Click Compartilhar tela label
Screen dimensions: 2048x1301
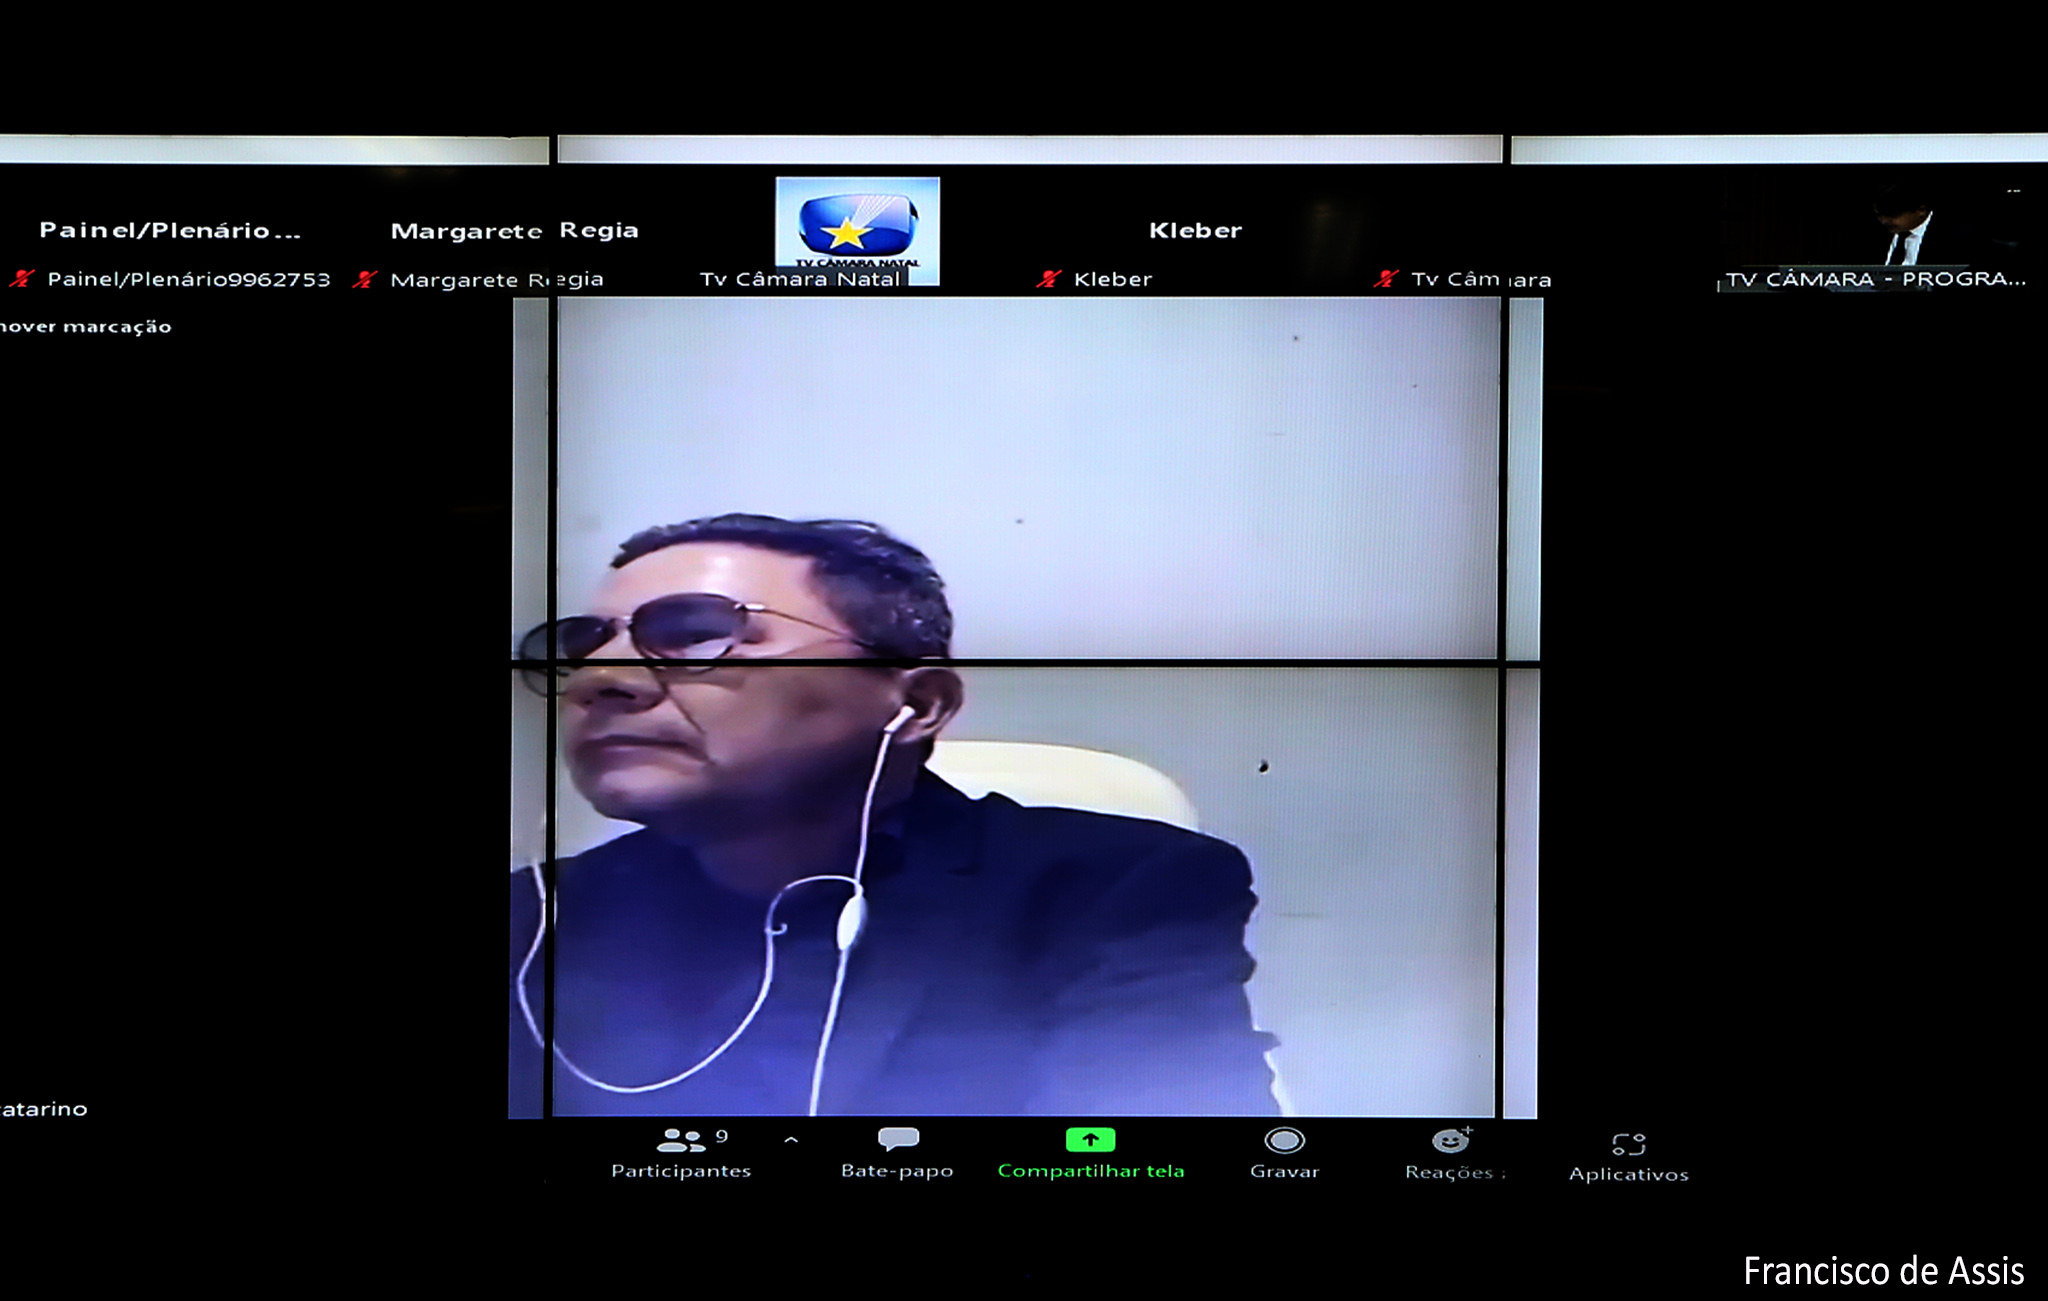coord(1090,1171)
